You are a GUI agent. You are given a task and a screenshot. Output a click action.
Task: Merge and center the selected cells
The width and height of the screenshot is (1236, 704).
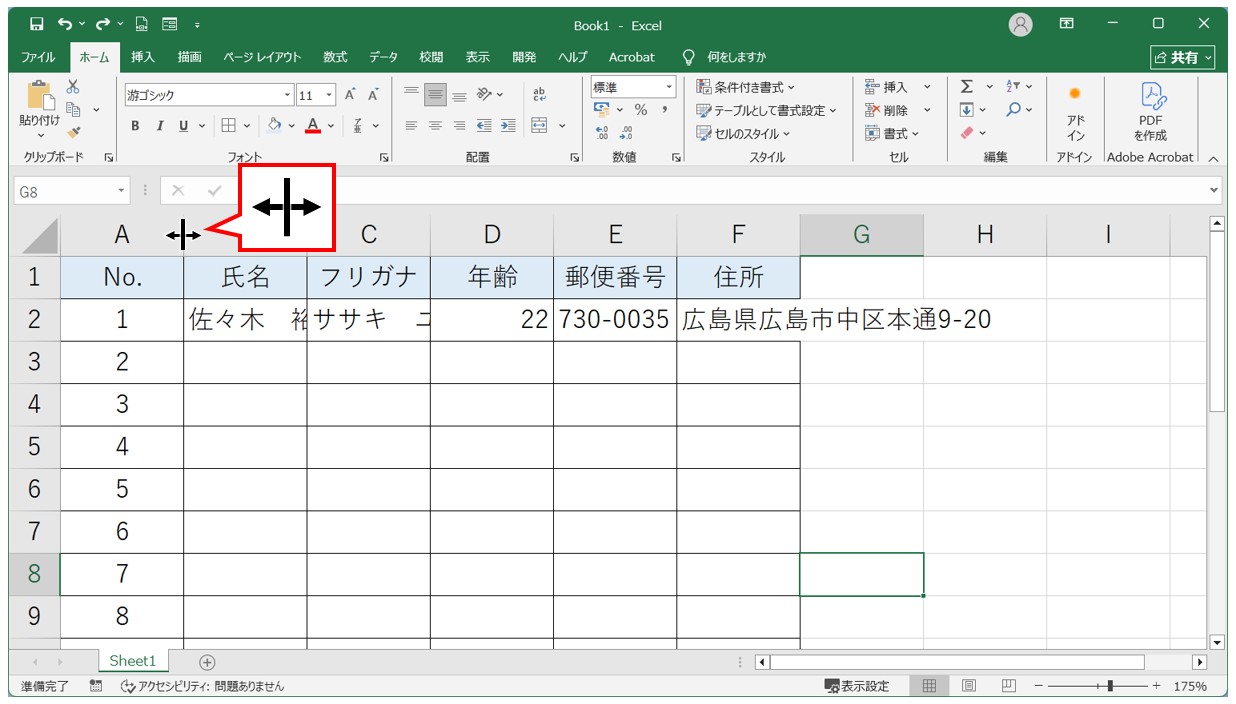pyautogui.click(x=540, y=126)
